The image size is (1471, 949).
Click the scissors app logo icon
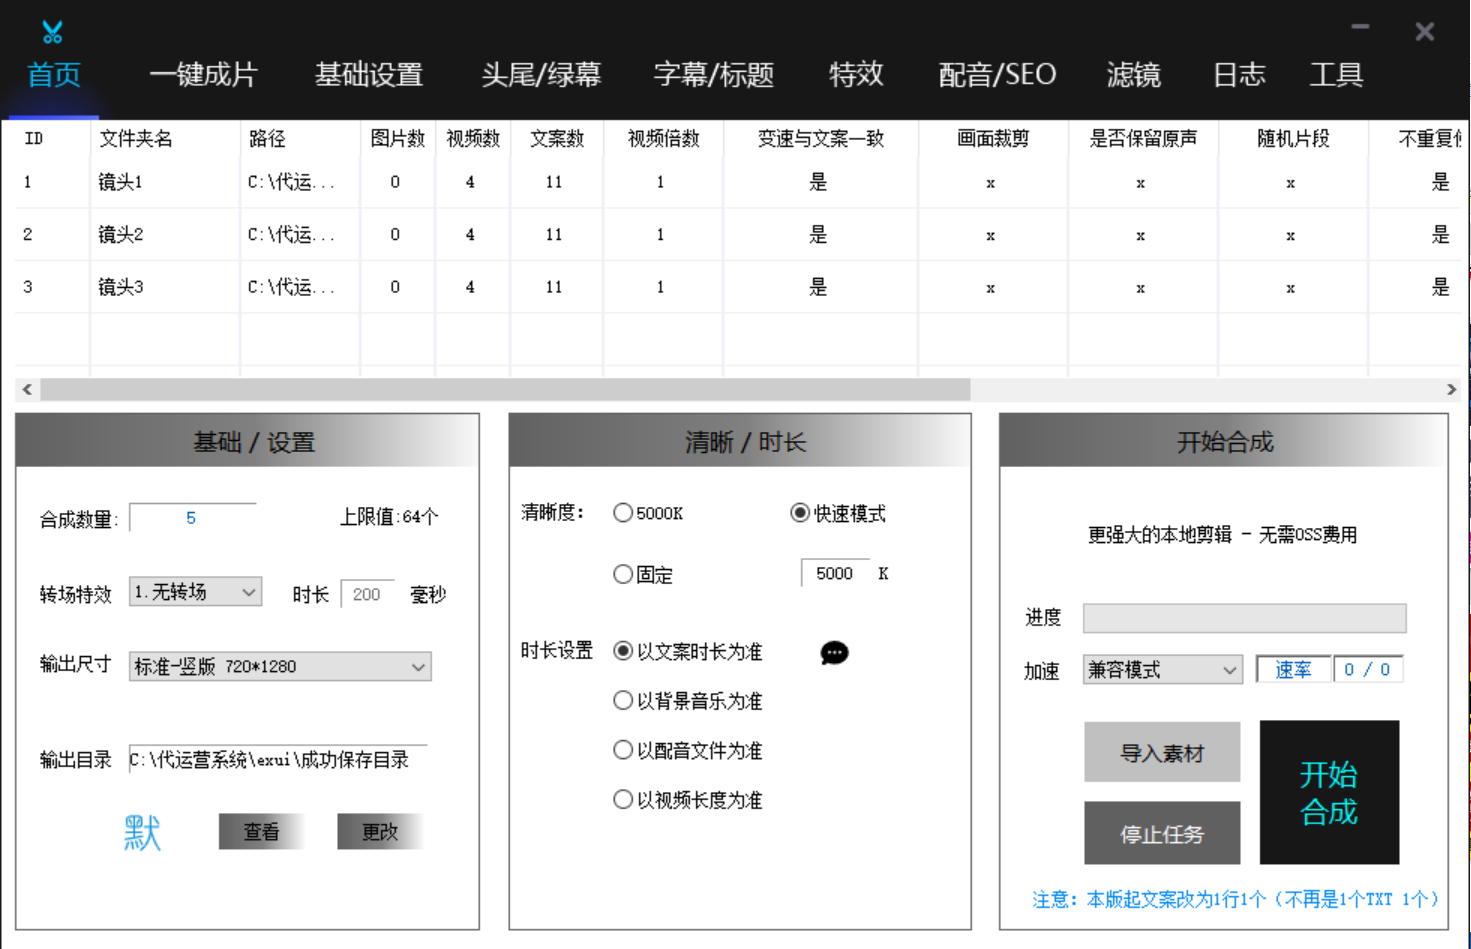coord(52,32)
